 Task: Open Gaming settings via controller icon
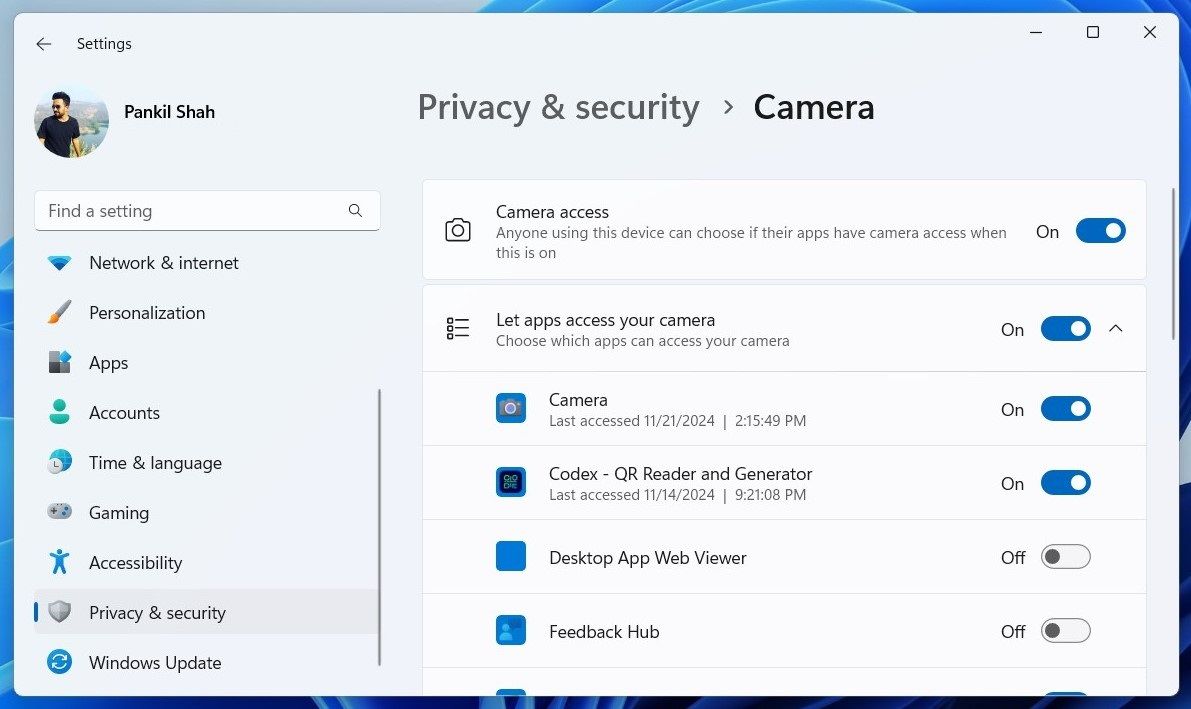pyautogui.click(x=60, y=512)
